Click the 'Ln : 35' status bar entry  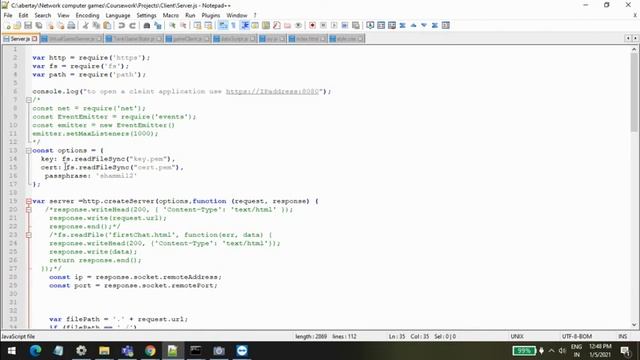coord(397,336)
